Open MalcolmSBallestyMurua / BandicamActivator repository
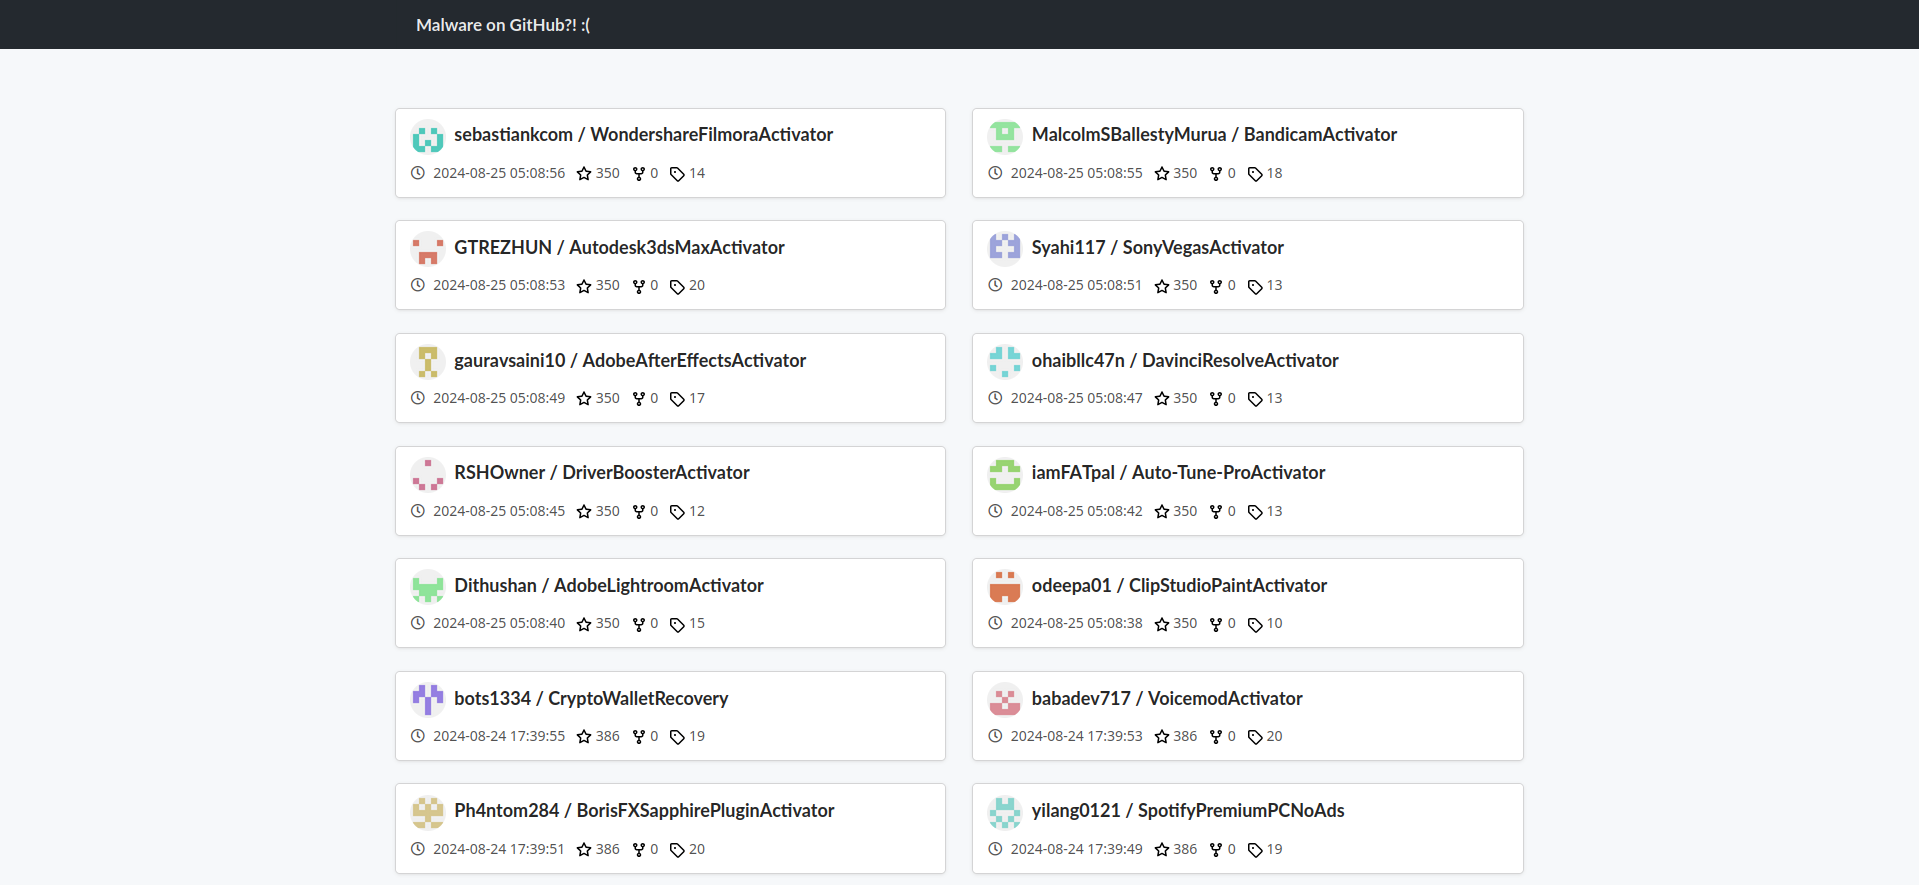Viewport: 1919px width, 885px height. coord(1214,135)
